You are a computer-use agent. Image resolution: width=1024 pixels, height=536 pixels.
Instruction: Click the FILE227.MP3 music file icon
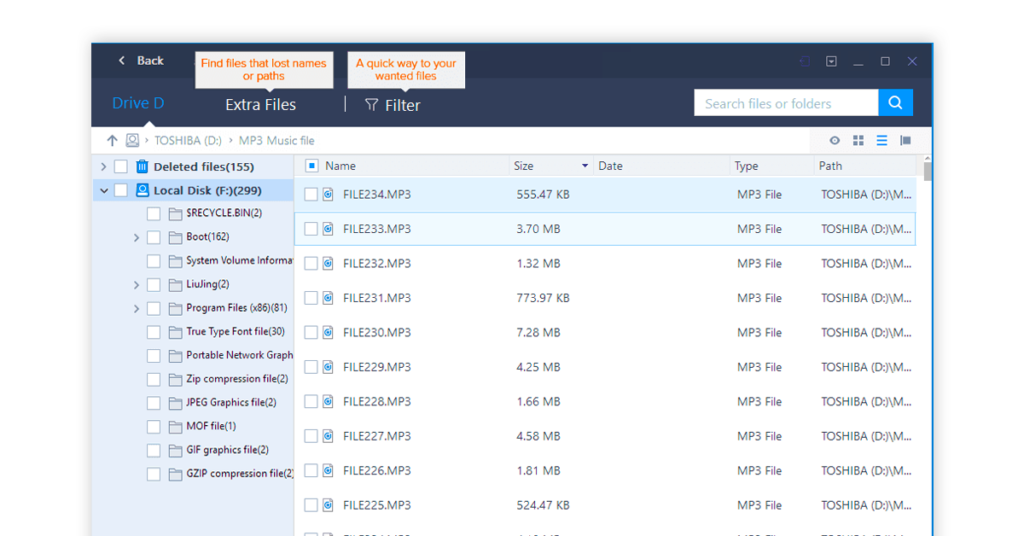coord(328,436)
